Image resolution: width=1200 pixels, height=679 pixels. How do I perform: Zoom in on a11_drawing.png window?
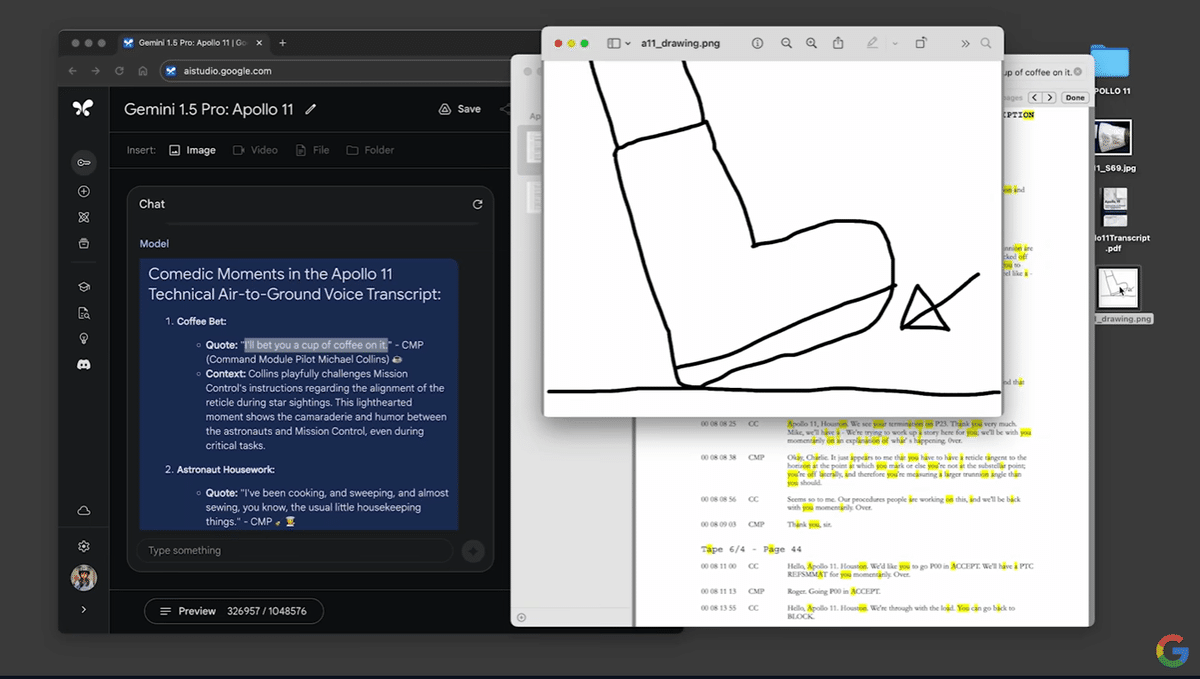tap(811, 43)
